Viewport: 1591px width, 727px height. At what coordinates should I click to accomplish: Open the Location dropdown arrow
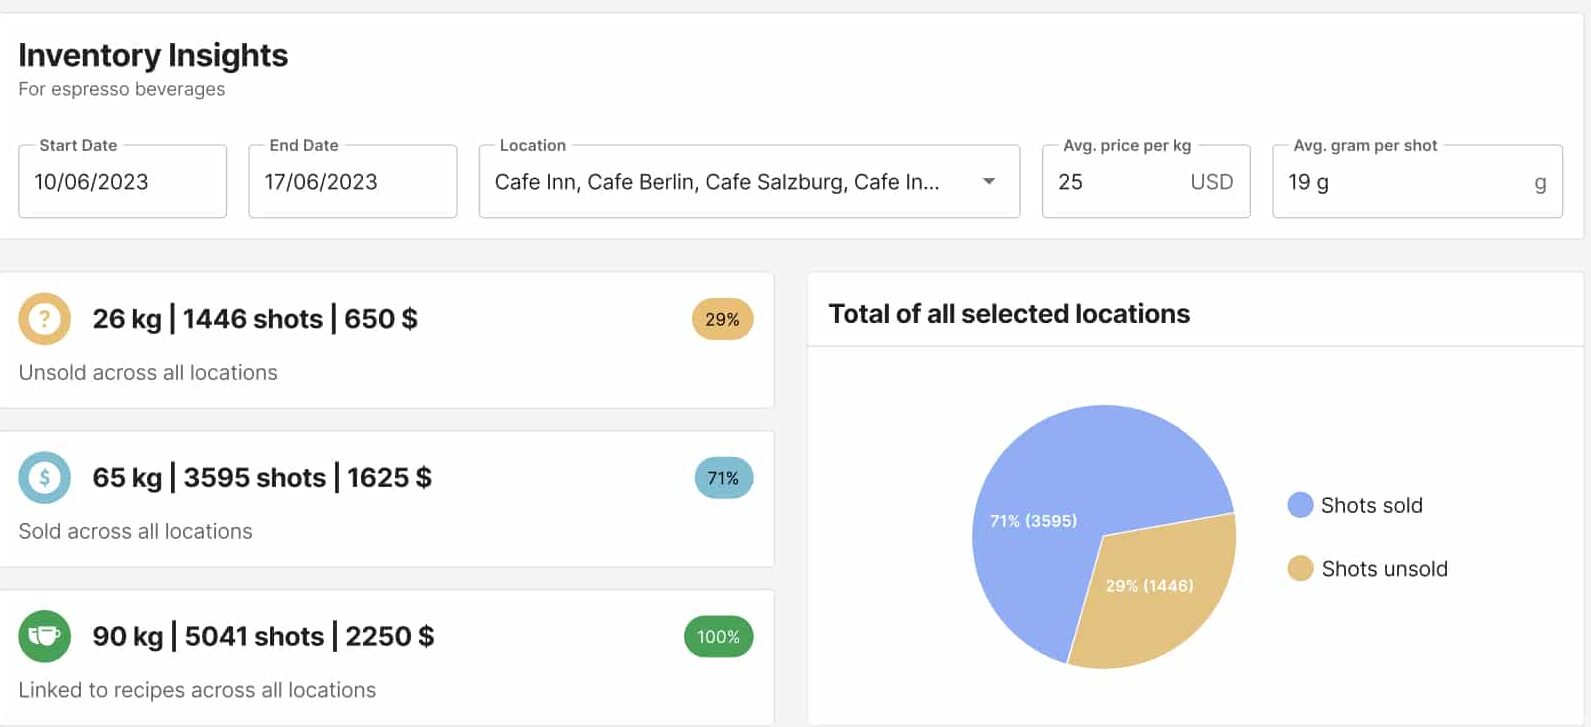(x=988, y=182)
